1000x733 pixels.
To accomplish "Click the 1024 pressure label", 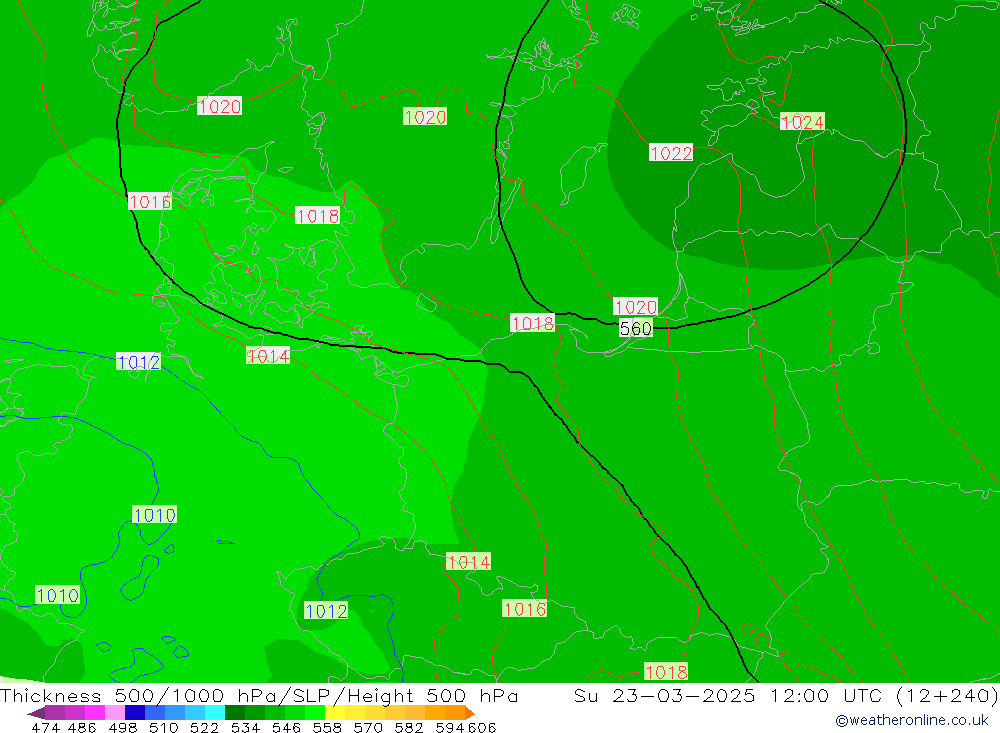I will click(x=802, y=122).
